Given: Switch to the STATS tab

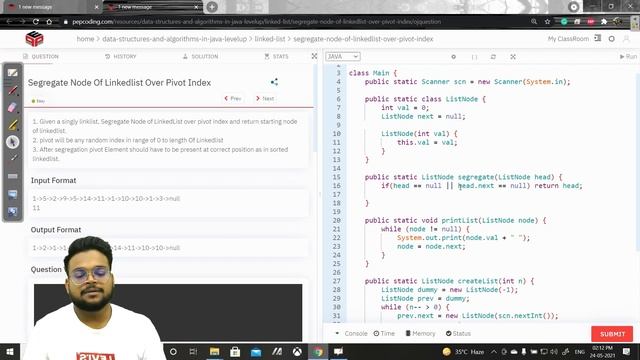Looking at the screenshot, I should tap(276, 56).
